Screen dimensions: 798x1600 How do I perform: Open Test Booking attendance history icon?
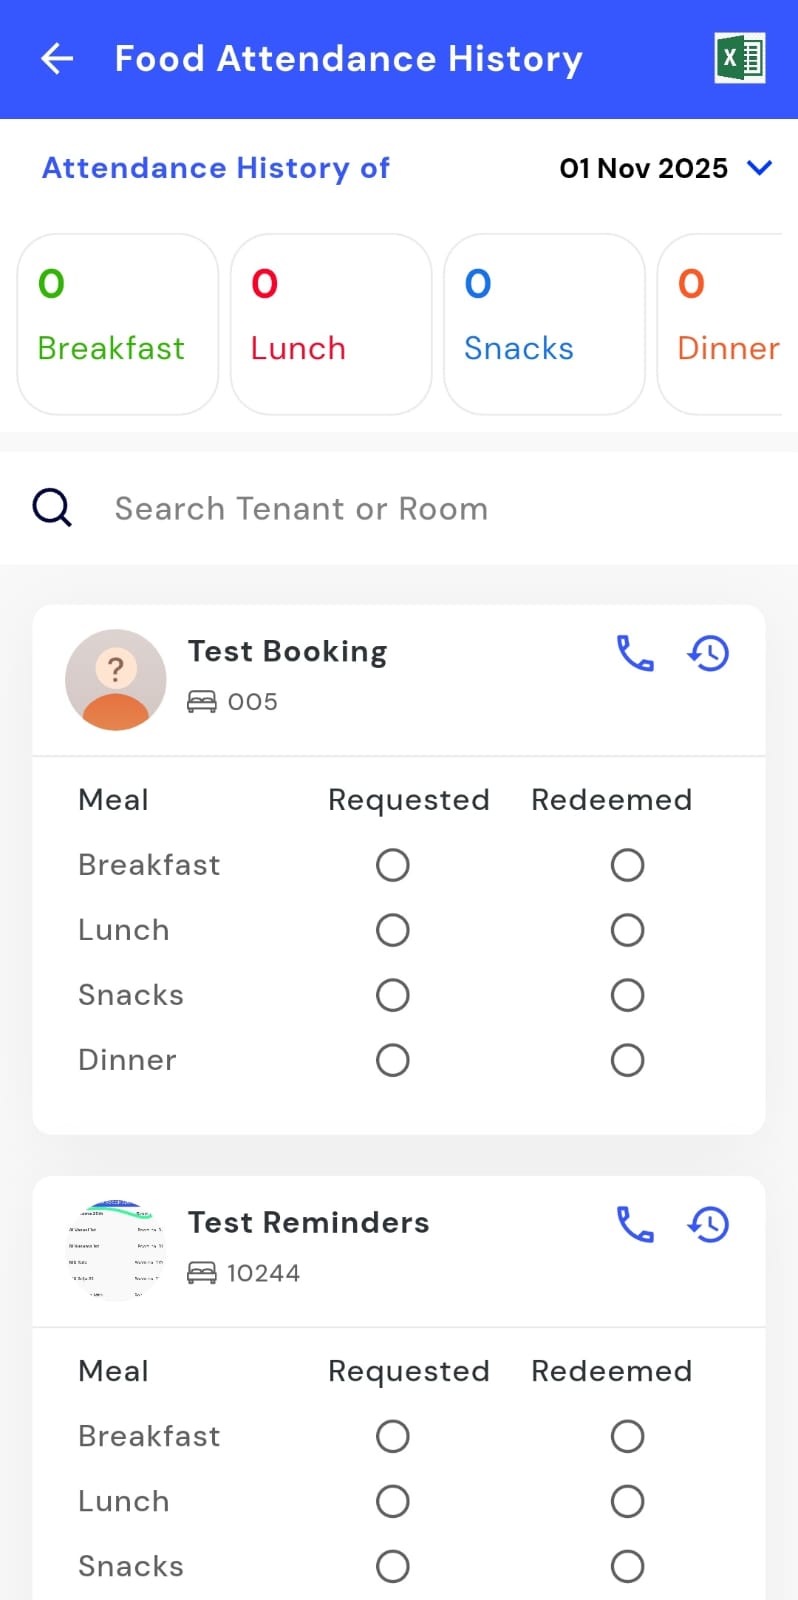[x=708, y=653]
